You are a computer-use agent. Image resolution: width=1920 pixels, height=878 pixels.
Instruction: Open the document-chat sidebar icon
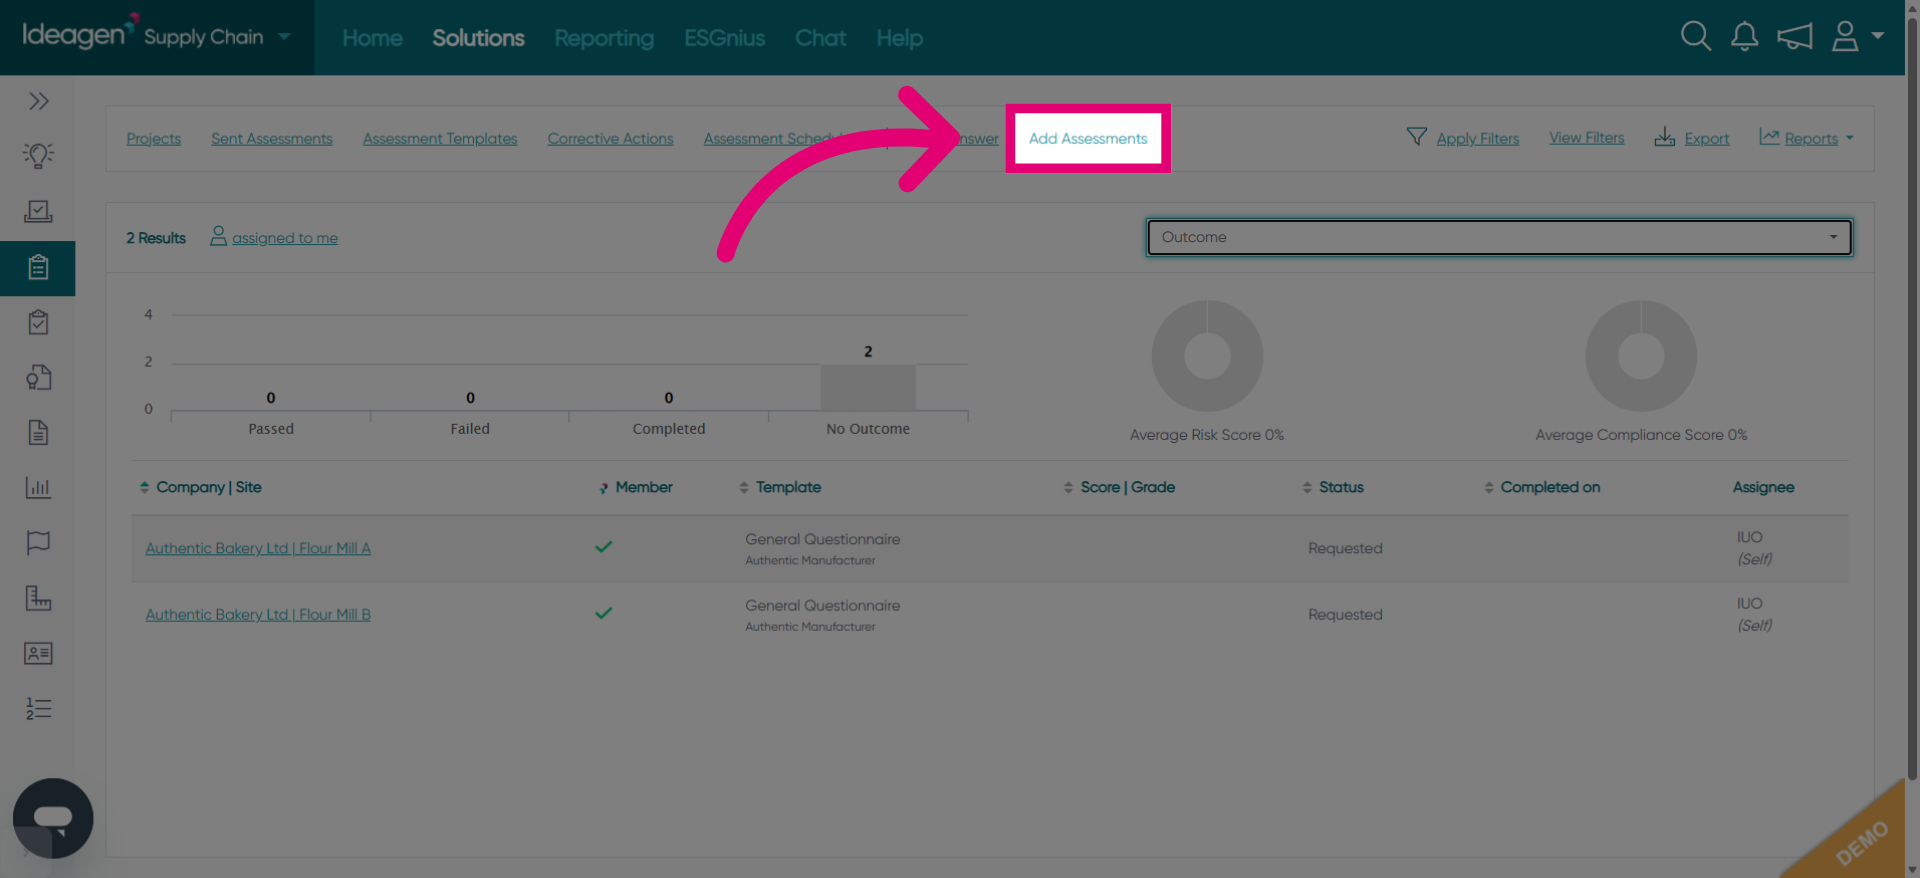point(38,377)
